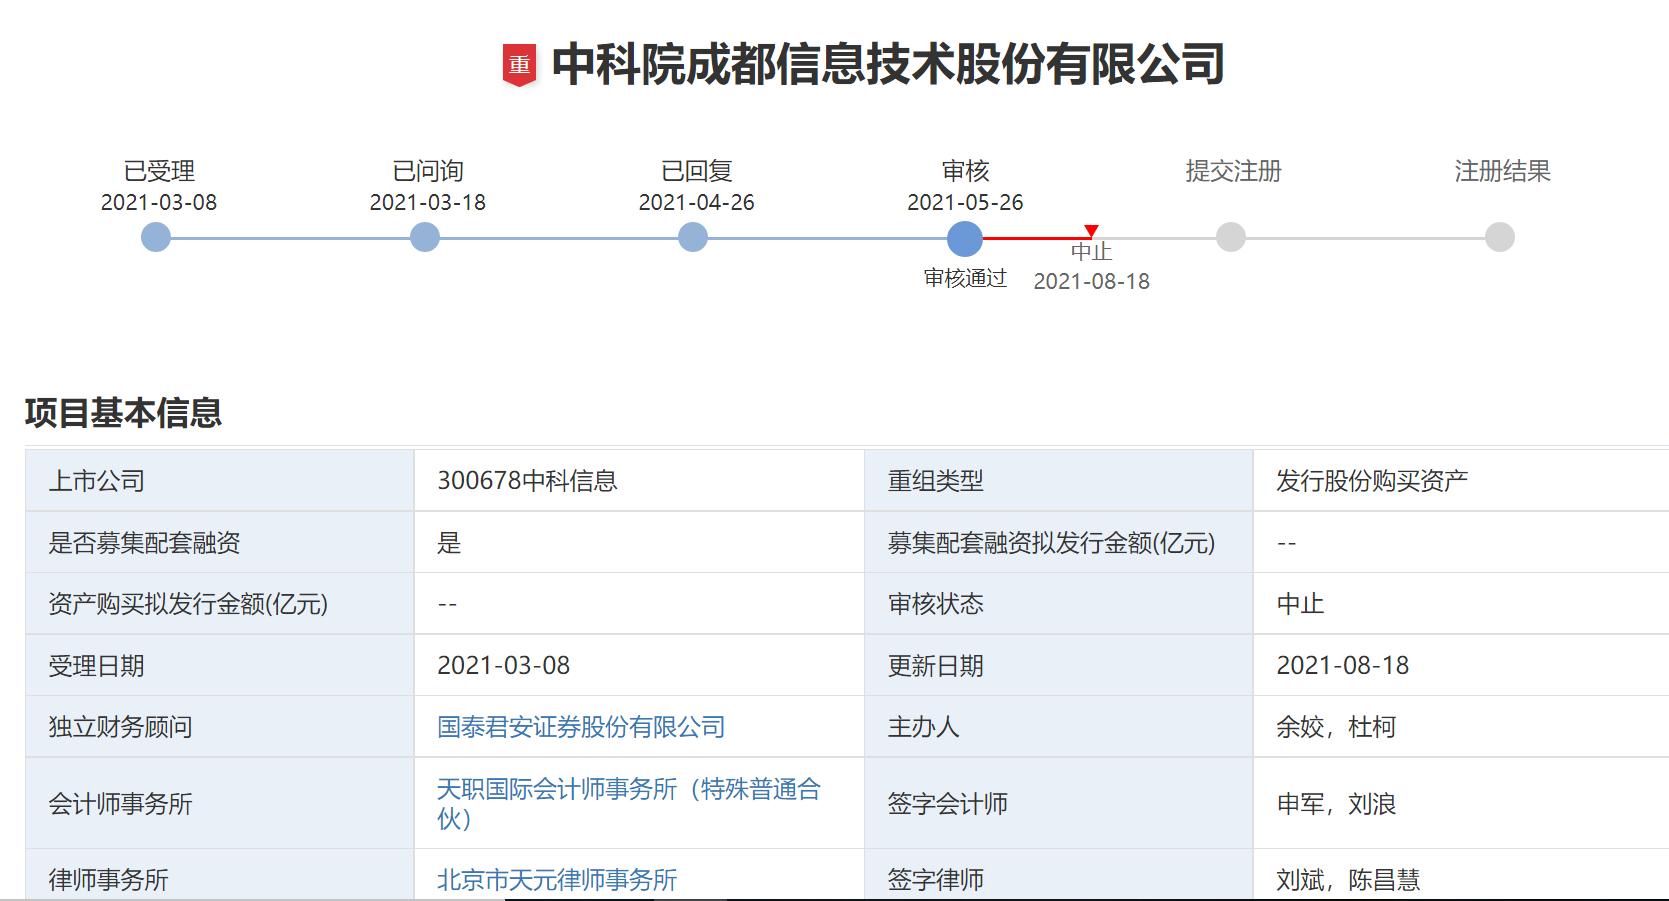The image size is (1669, 901).
Task: Click the 资产购买拟发行金额(亿元) label
Action: (x=188, y=604)
